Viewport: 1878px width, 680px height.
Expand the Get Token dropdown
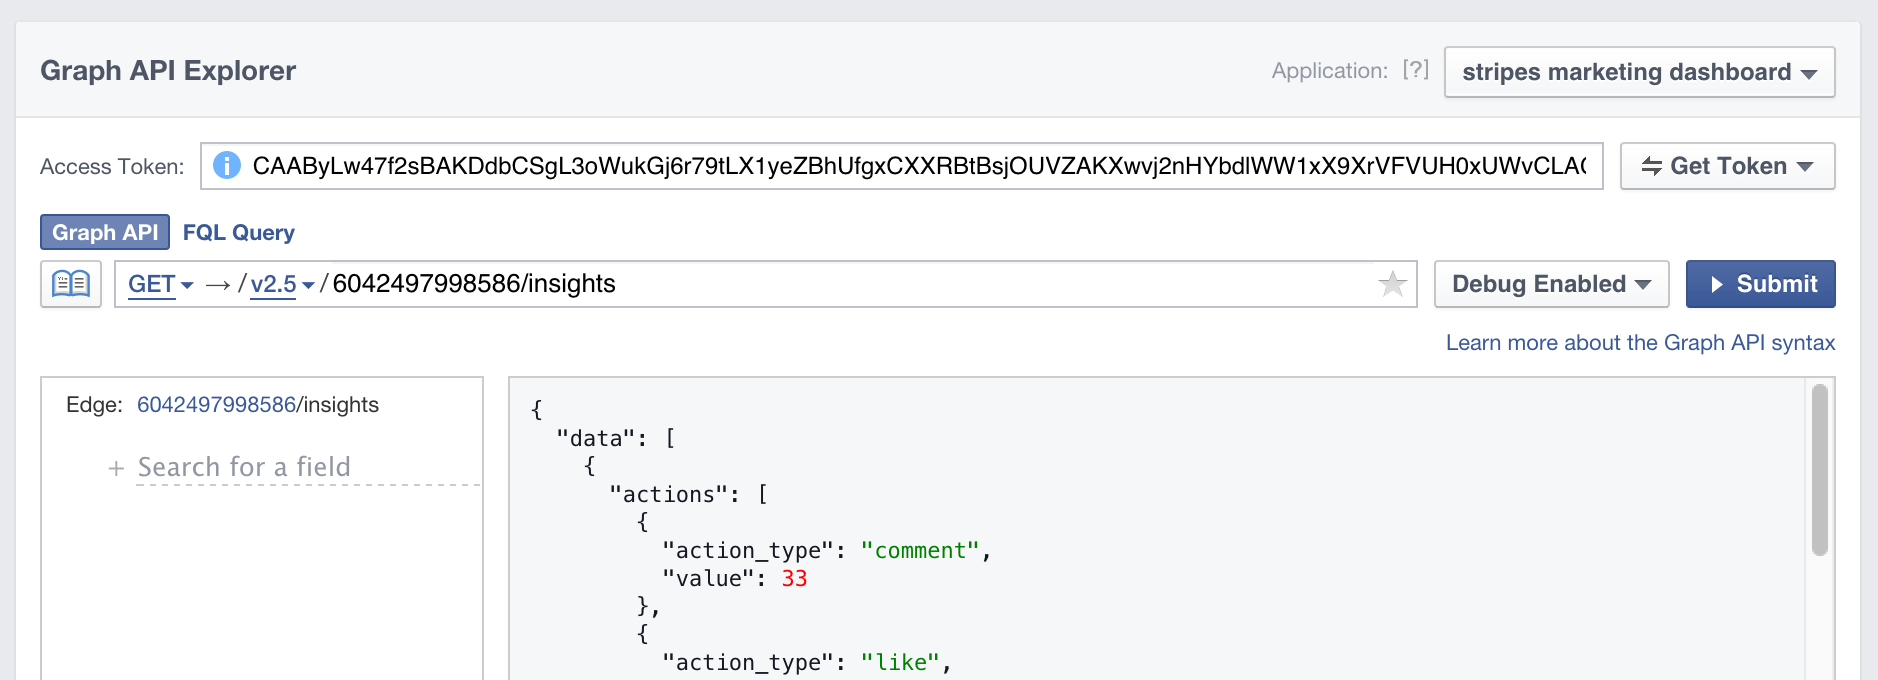(x=1727, y=166)
